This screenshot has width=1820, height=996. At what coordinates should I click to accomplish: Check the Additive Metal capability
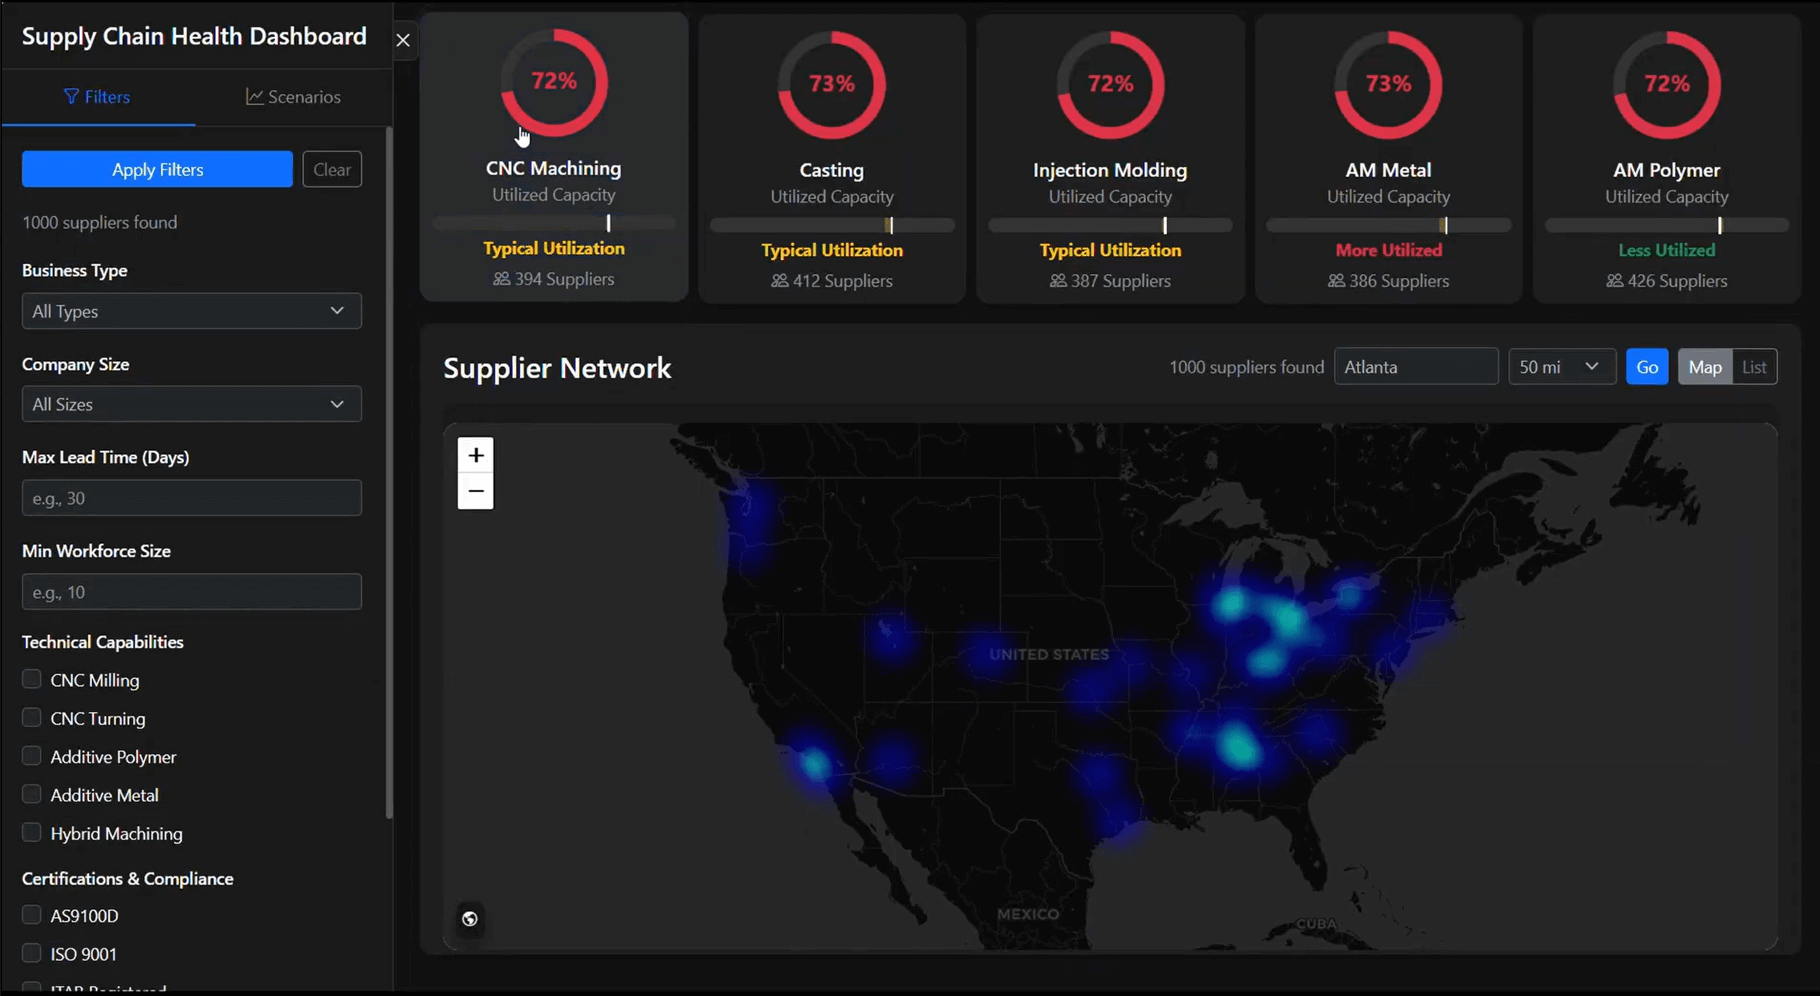(32, 795)
